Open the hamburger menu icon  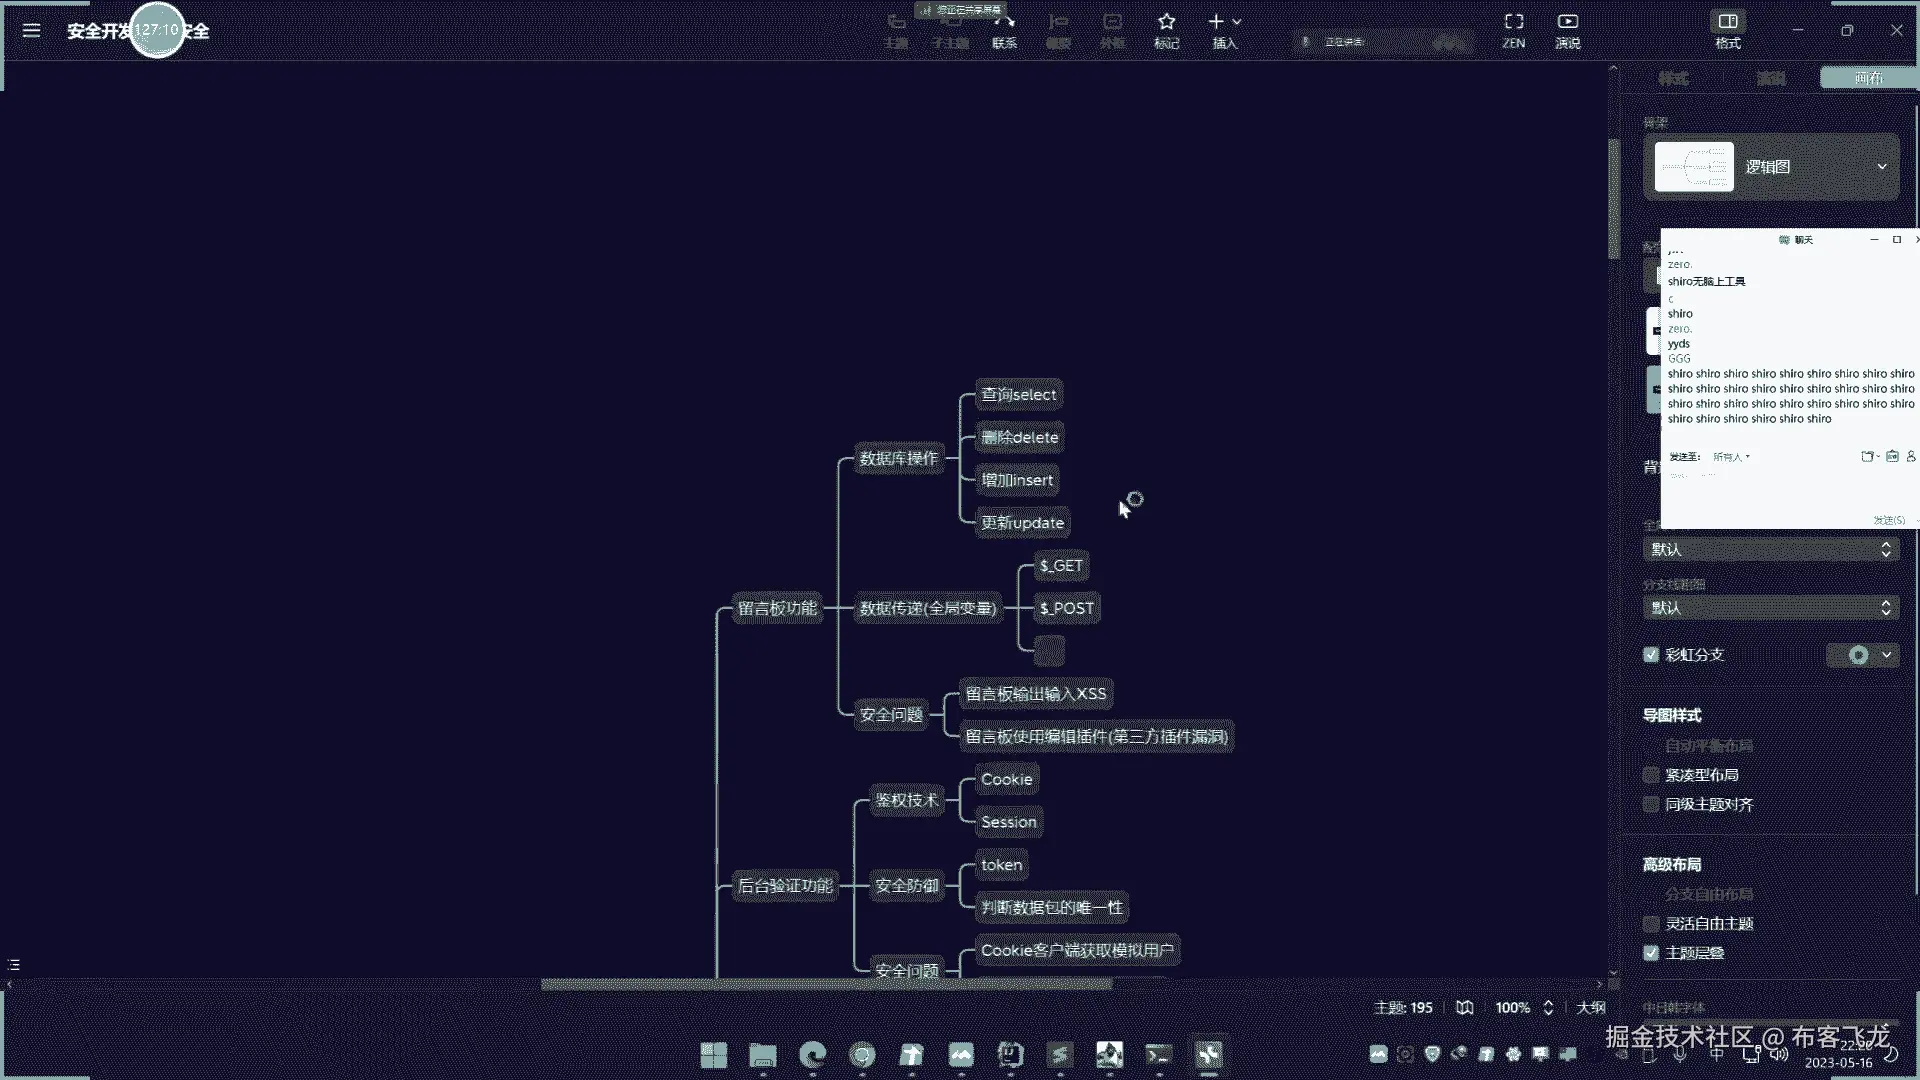tap(31, 30)
